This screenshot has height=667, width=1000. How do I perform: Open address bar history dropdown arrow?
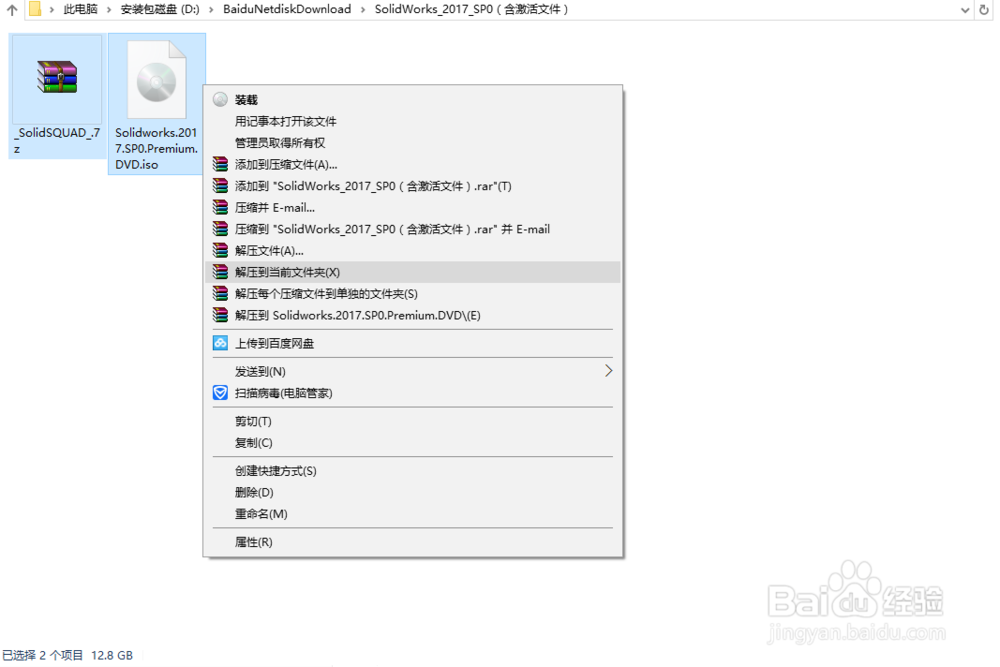(965, 10)
